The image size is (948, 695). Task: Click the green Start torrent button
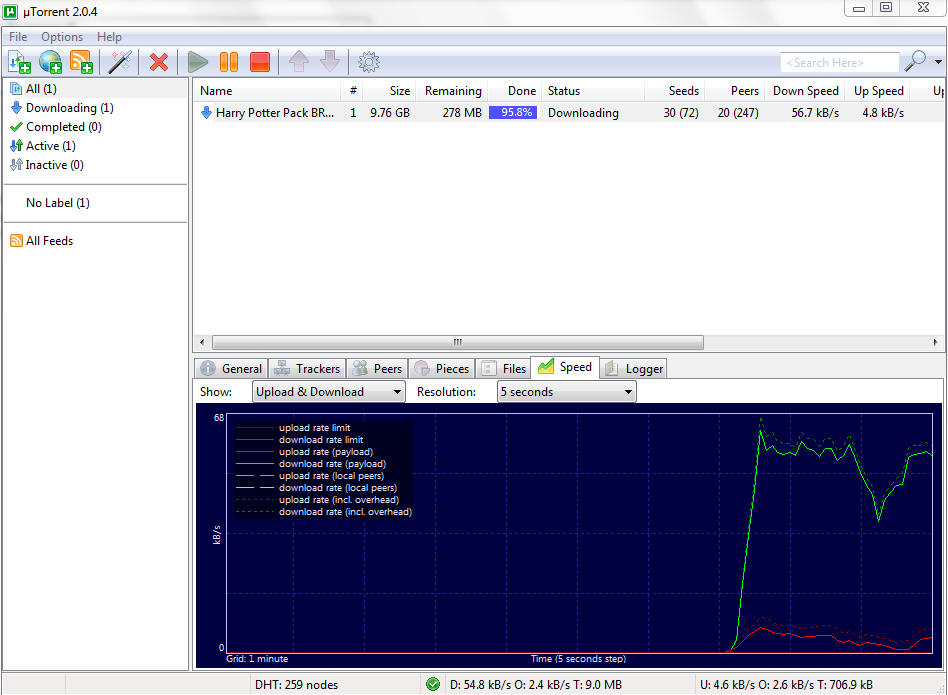[198, 62]
